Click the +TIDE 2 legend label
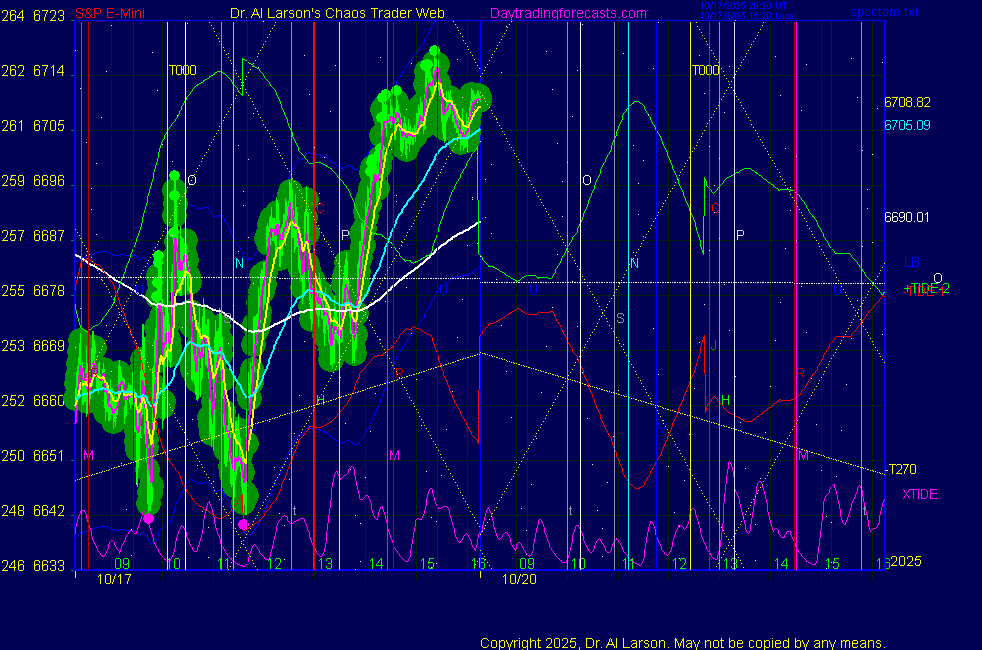 point(925,289)
